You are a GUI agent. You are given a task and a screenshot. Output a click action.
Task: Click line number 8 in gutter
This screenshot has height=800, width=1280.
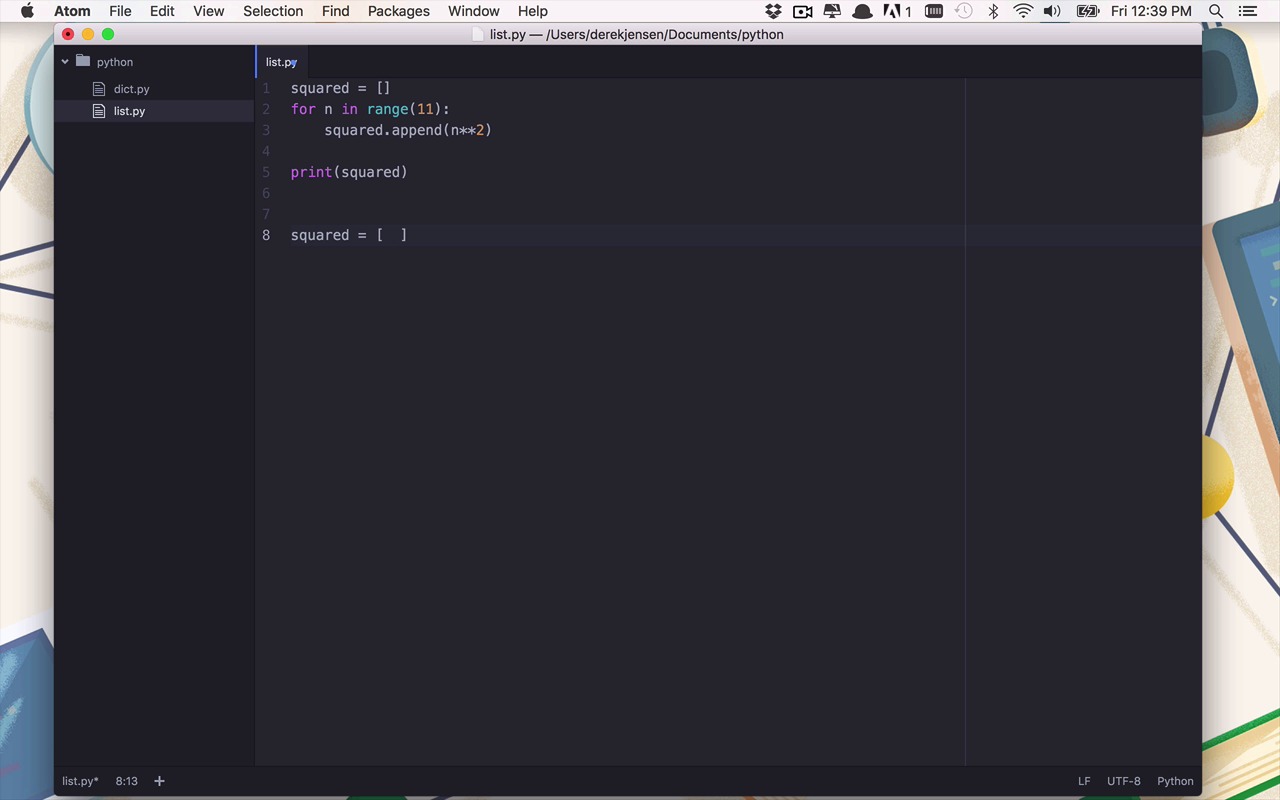[x=266, y=235]
